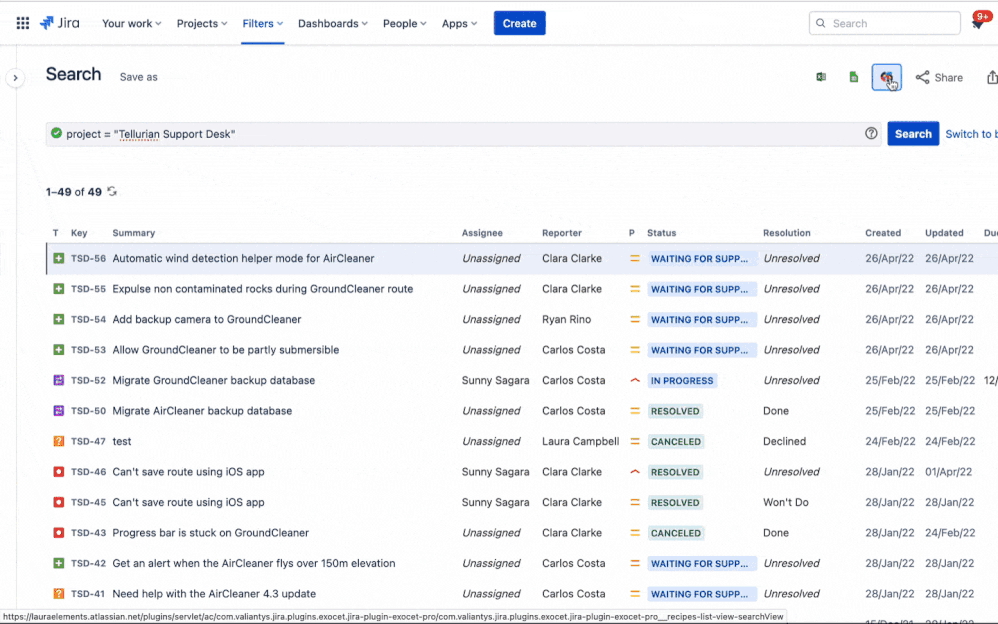Viewport: 998px width, 624px height.
Task: Expand the Dashboards dropdown
Action: pos(332,23)
